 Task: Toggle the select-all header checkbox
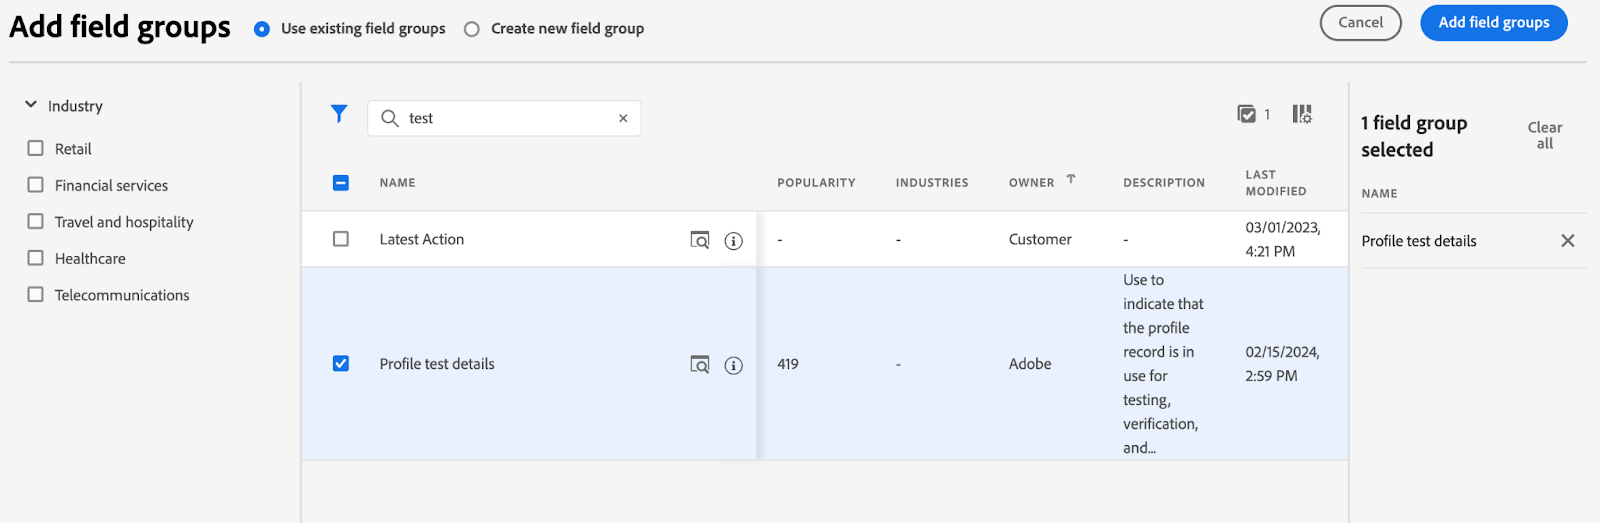pyautogui.click(x=341, y=182)
